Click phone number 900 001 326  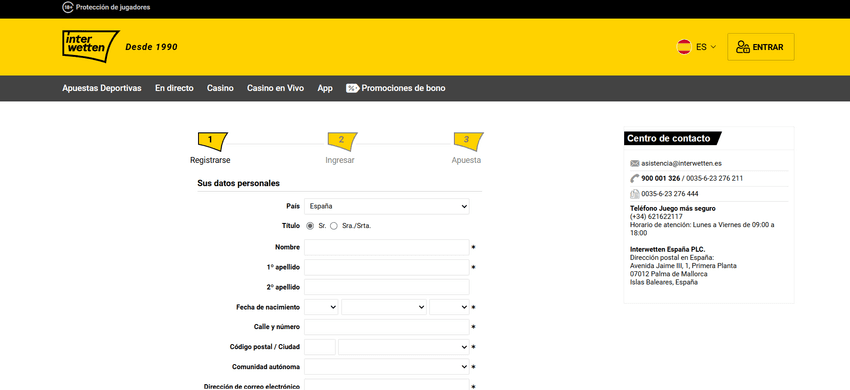[x=660, y=178]
